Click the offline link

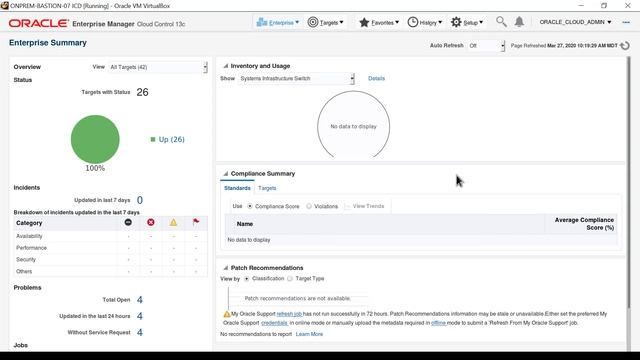tap(438, 323)
